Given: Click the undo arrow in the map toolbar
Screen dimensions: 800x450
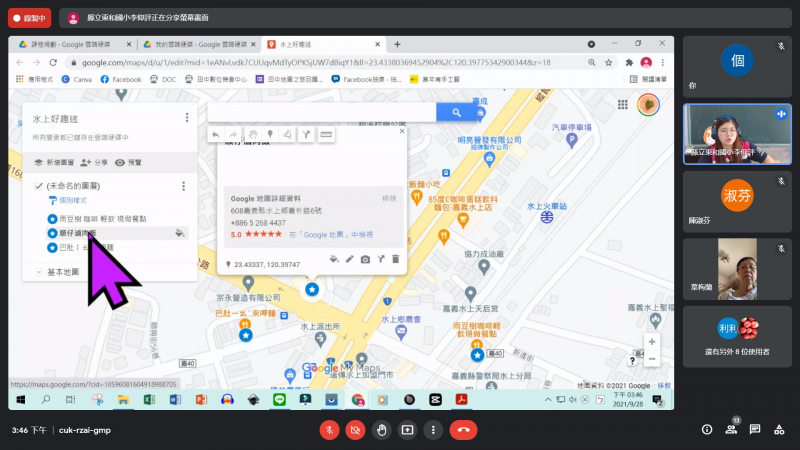Looking at the screenshot, I should coord(216,135).
